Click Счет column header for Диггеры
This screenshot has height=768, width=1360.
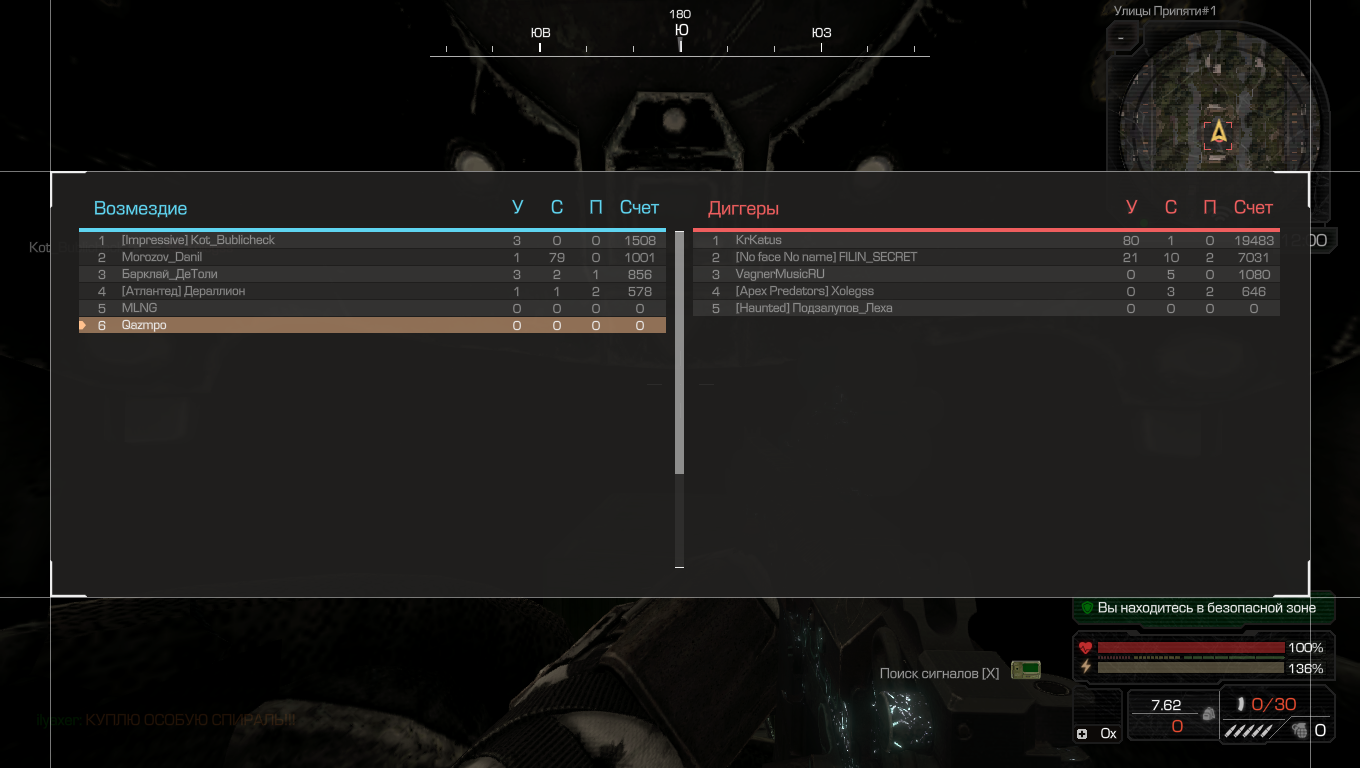pyautogui.click(x=1253, y=207)
